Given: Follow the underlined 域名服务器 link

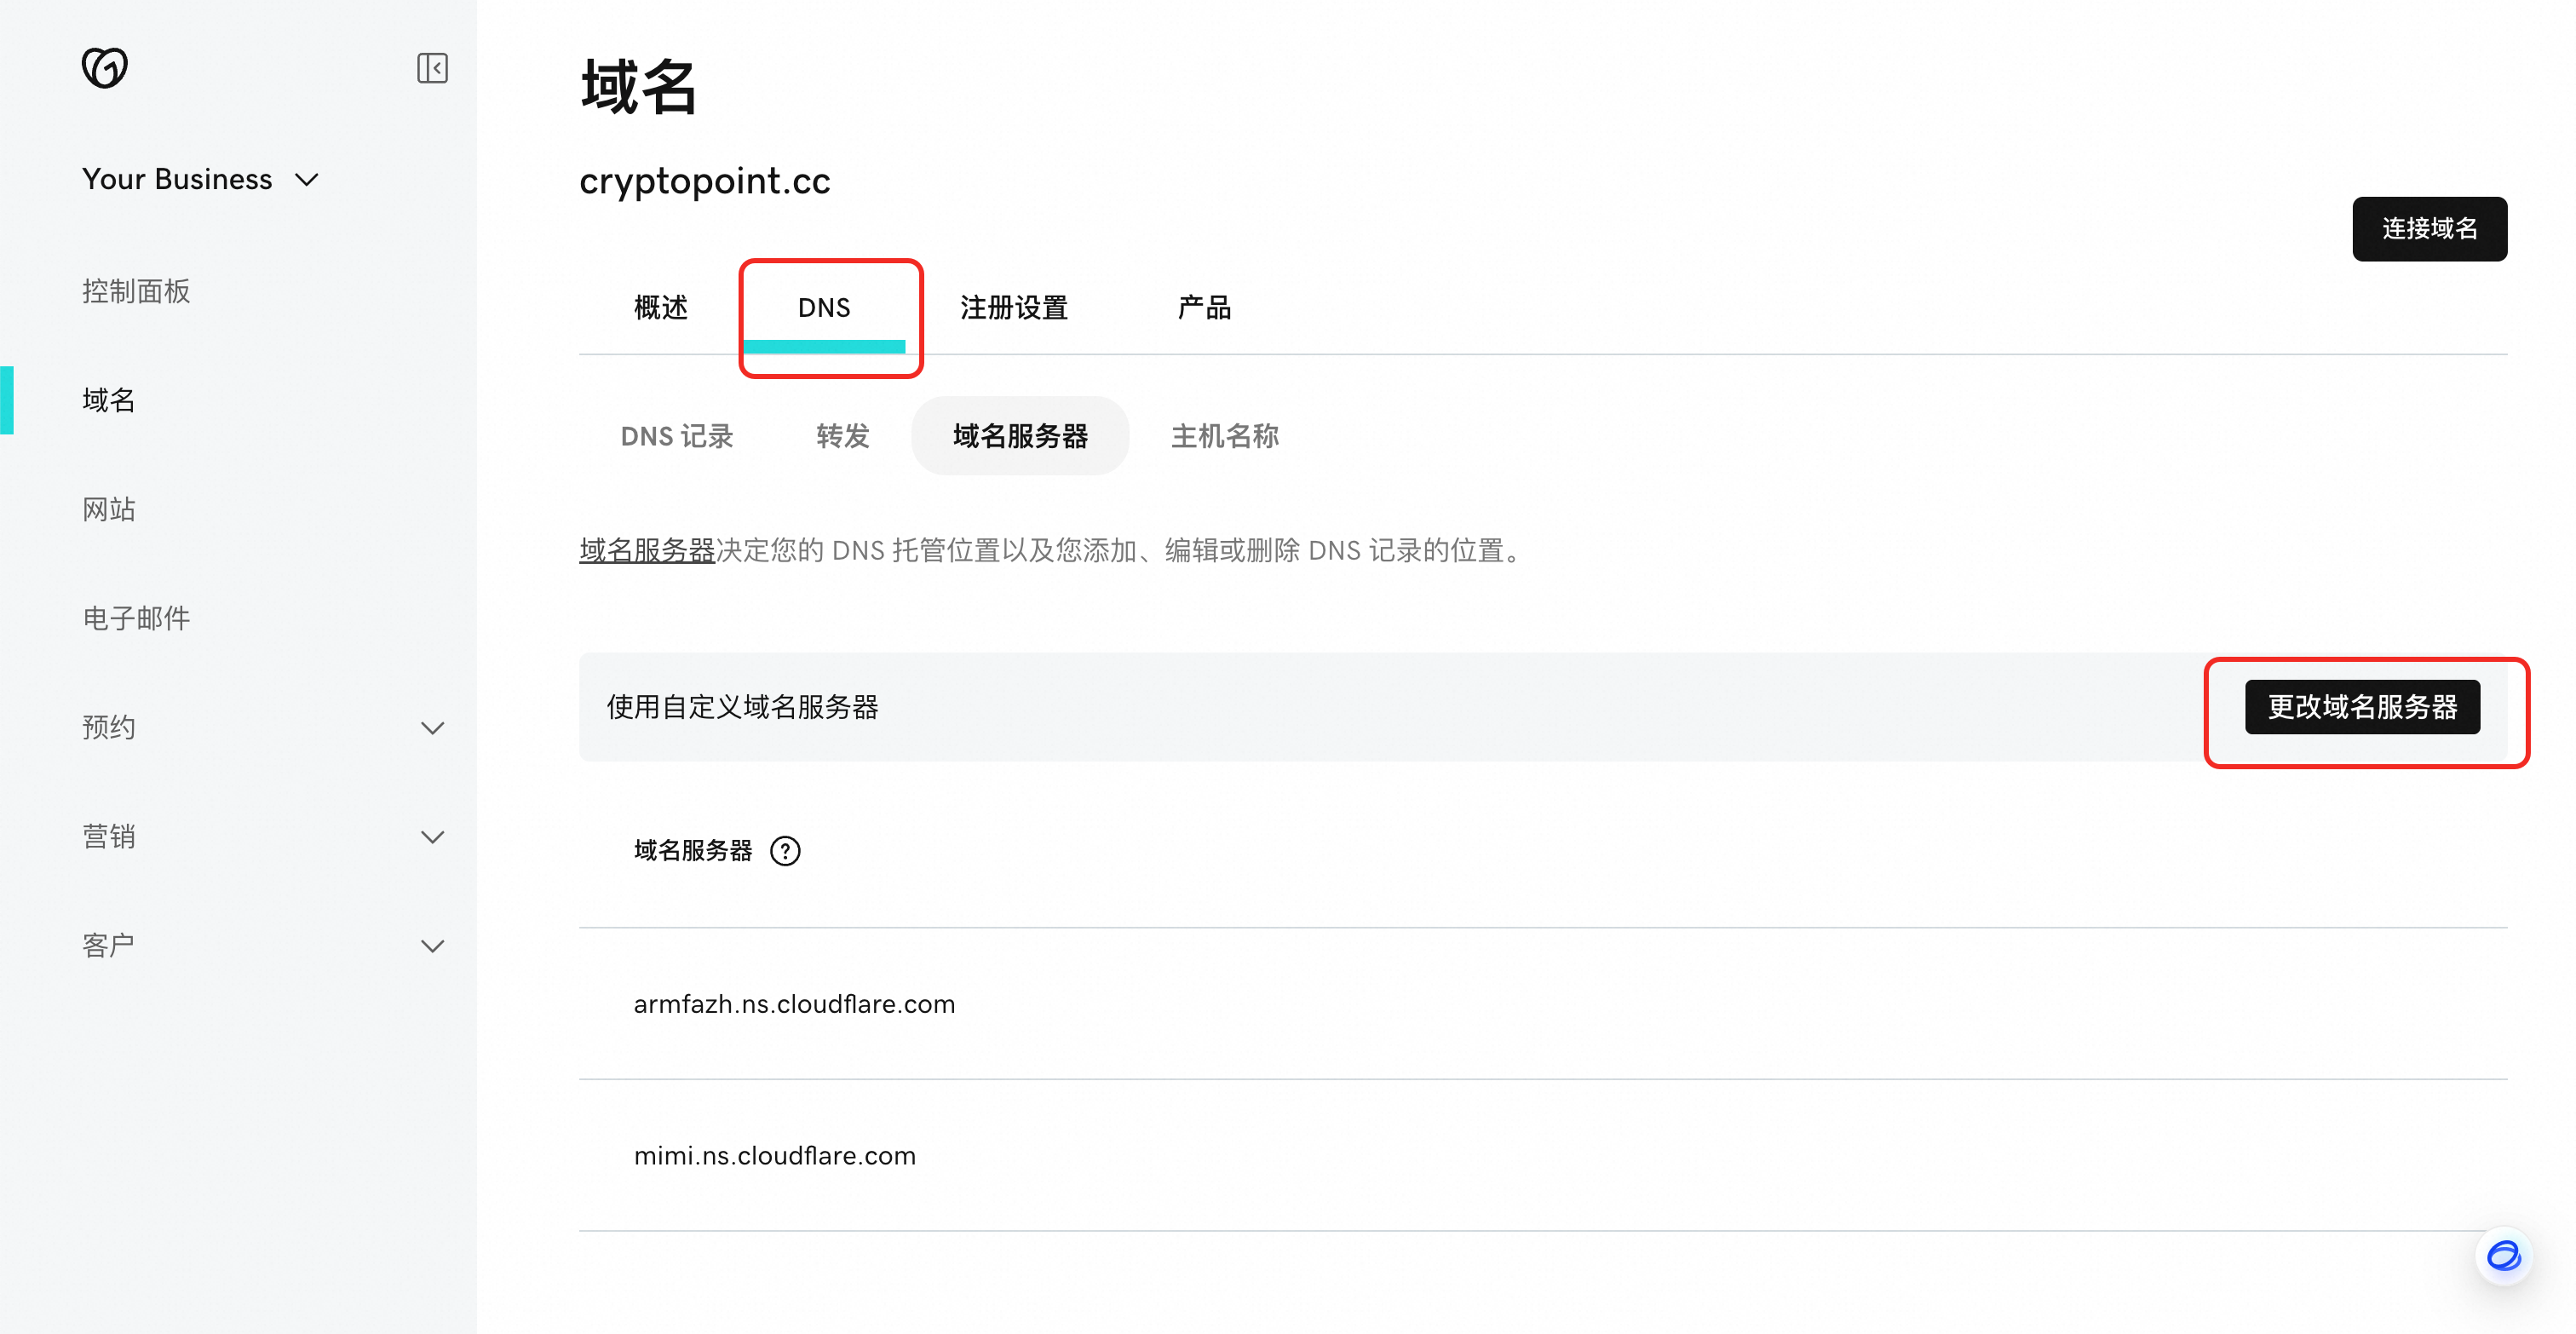Looking at the screenshot, I should coord(647,550).
